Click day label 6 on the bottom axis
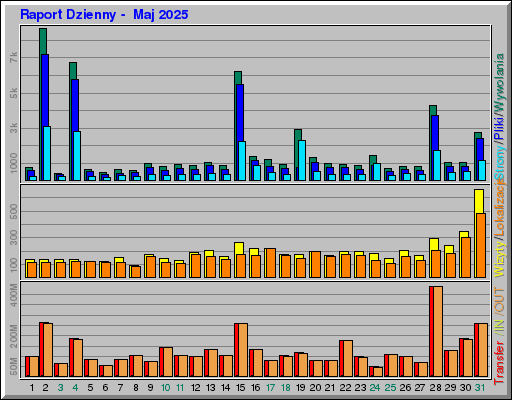The image size is (512, 400). (105, 388)
